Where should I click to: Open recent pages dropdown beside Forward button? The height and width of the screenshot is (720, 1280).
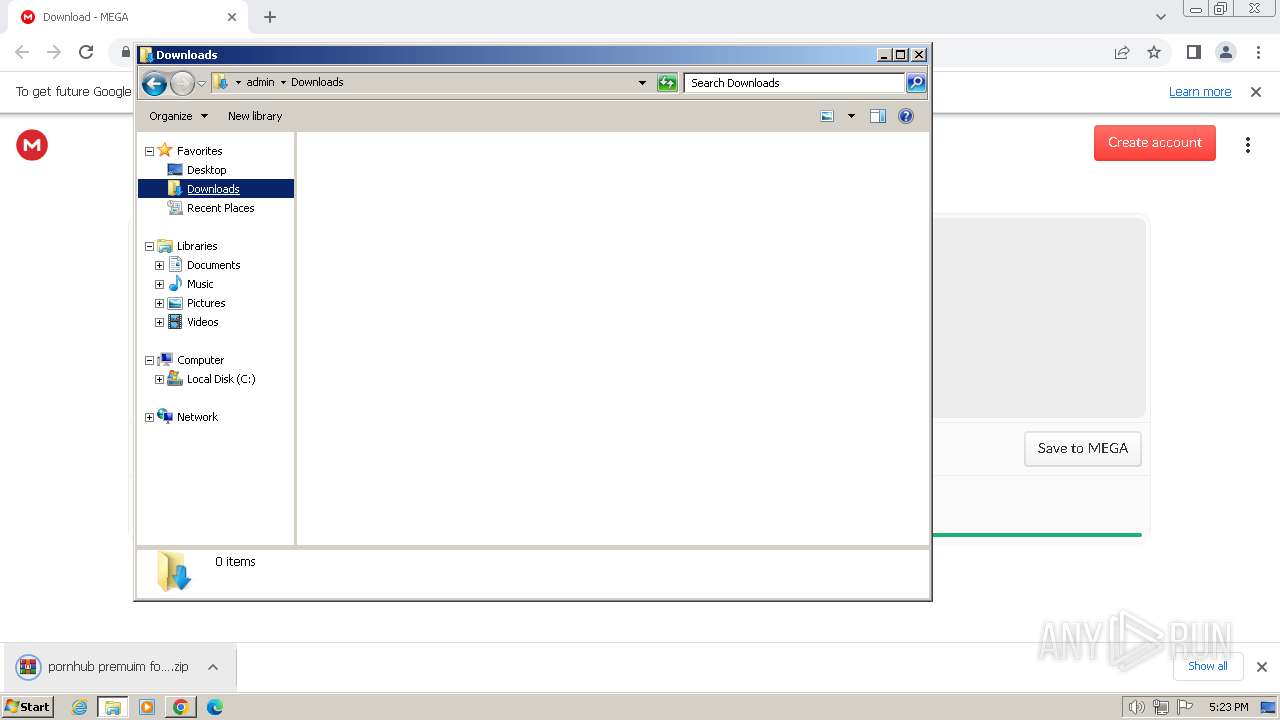point(201,83)
